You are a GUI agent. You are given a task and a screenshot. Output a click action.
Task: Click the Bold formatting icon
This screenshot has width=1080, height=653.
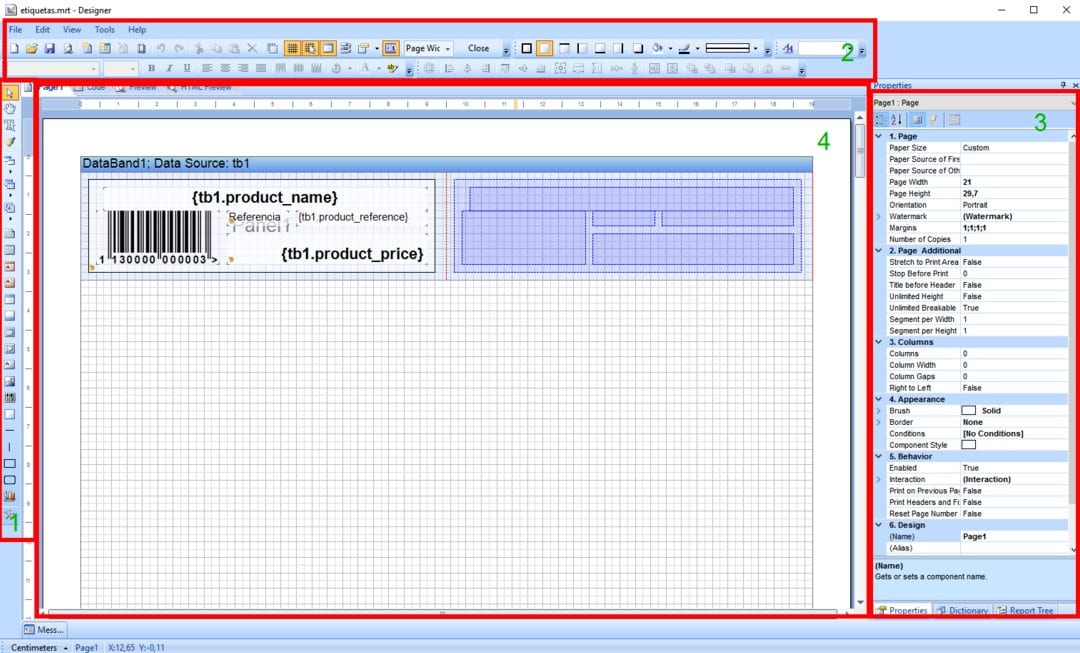click(x=151, y=68)
